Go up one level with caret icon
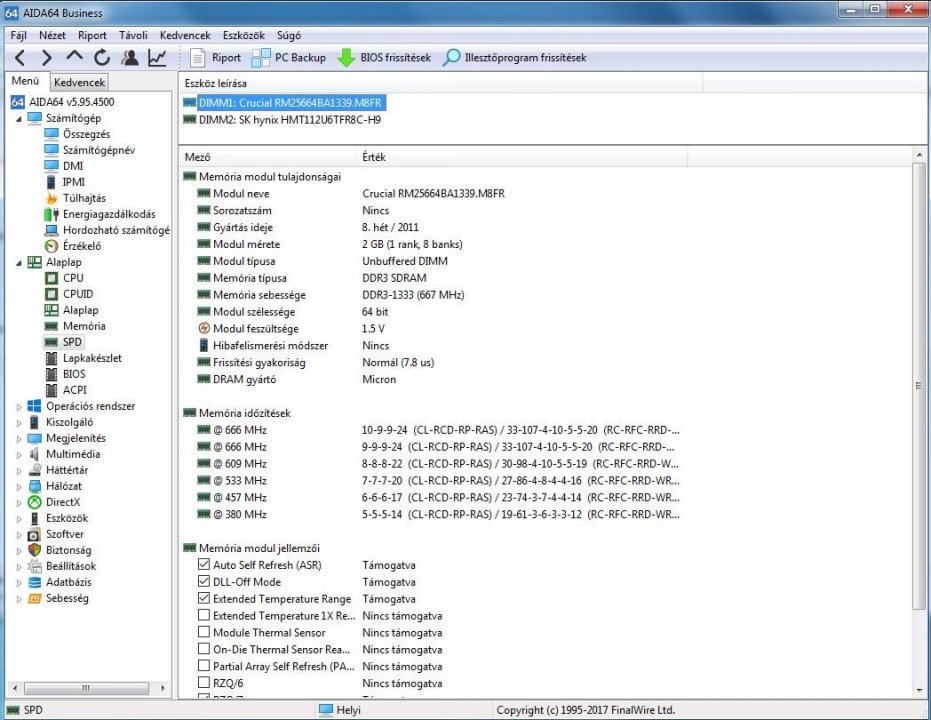Image resolution: width=931 pixels, height=720 pixels. pos(74,56)
